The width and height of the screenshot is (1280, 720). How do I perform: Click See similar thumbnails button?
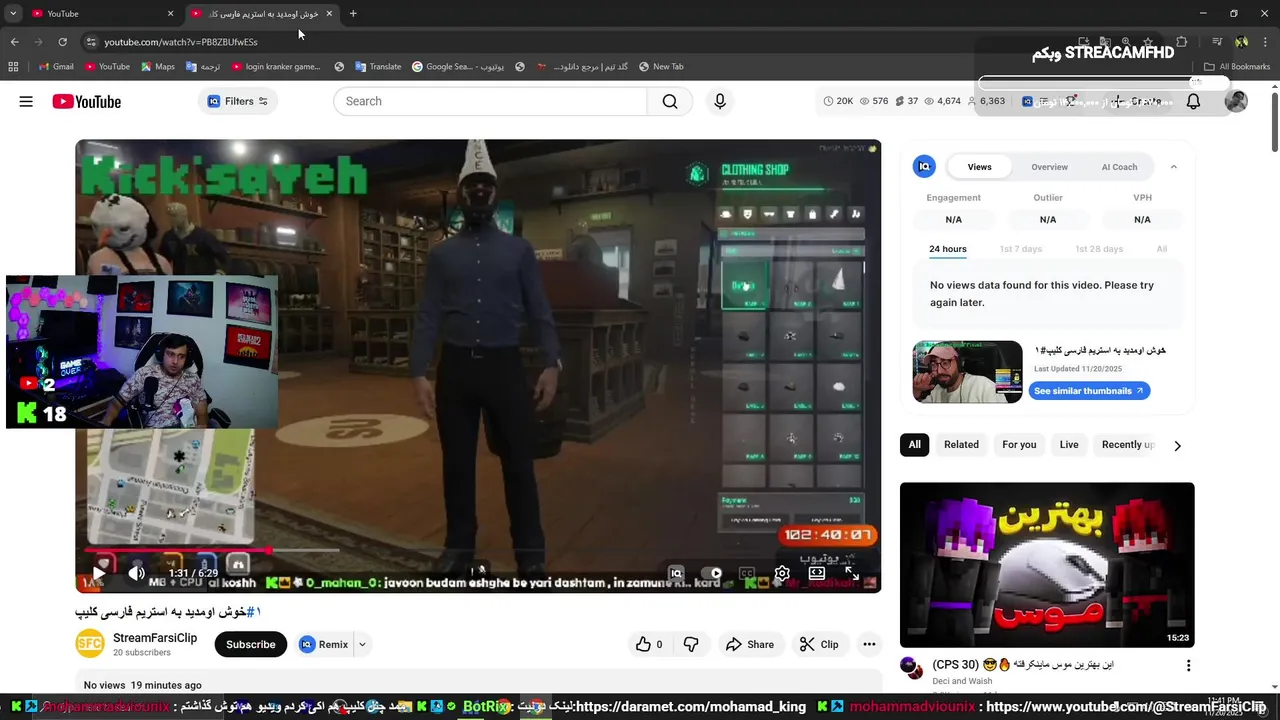[1089, 391]
